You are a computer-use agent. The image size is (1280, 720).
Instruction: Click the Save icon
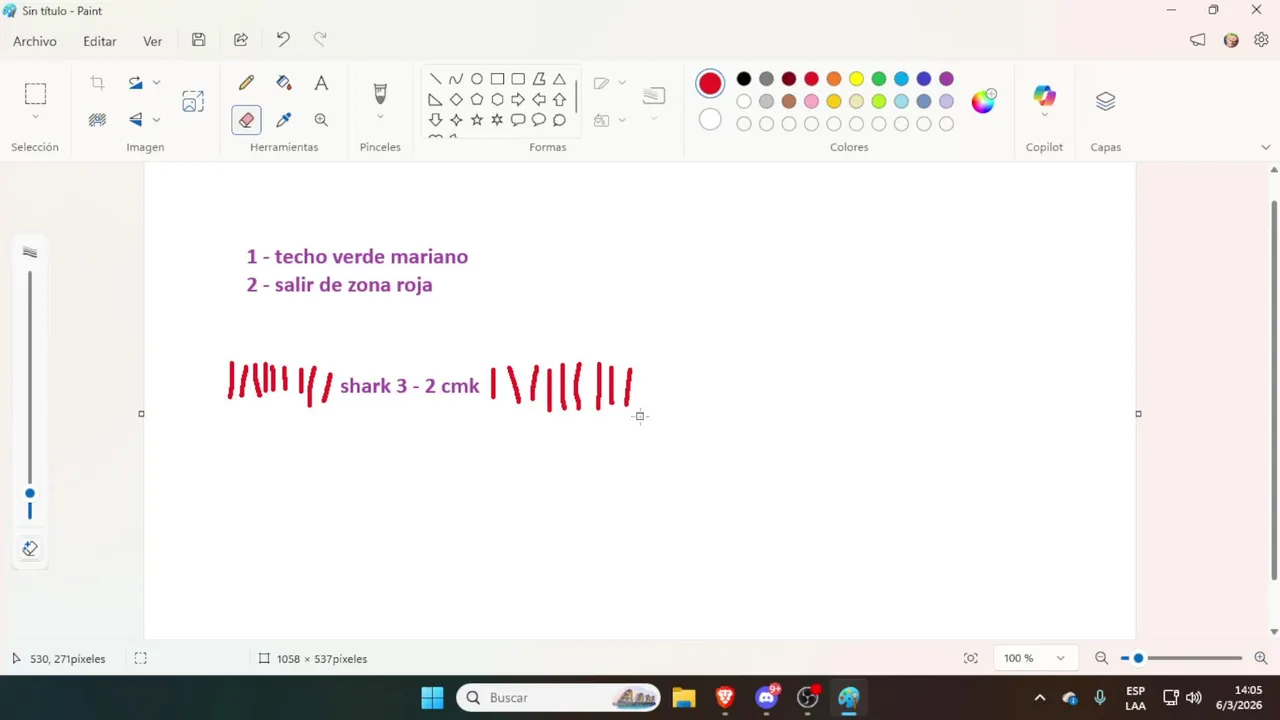(x=199, y=40)
